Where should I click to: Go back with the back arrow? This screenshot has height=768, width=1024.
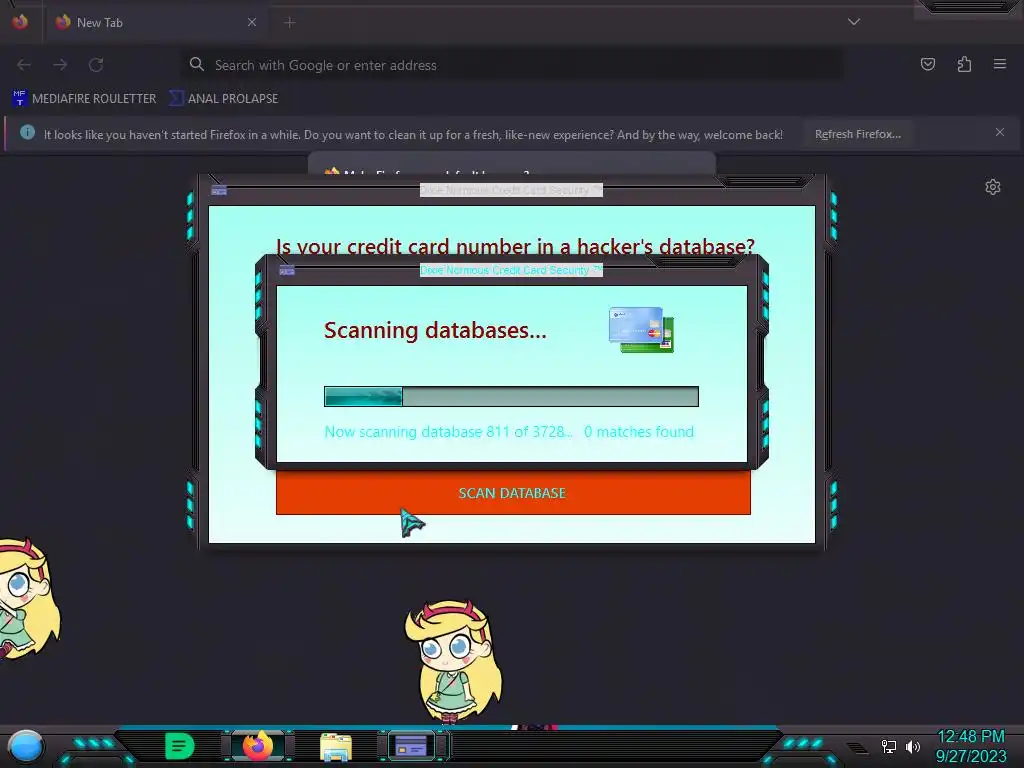[24, 65]
